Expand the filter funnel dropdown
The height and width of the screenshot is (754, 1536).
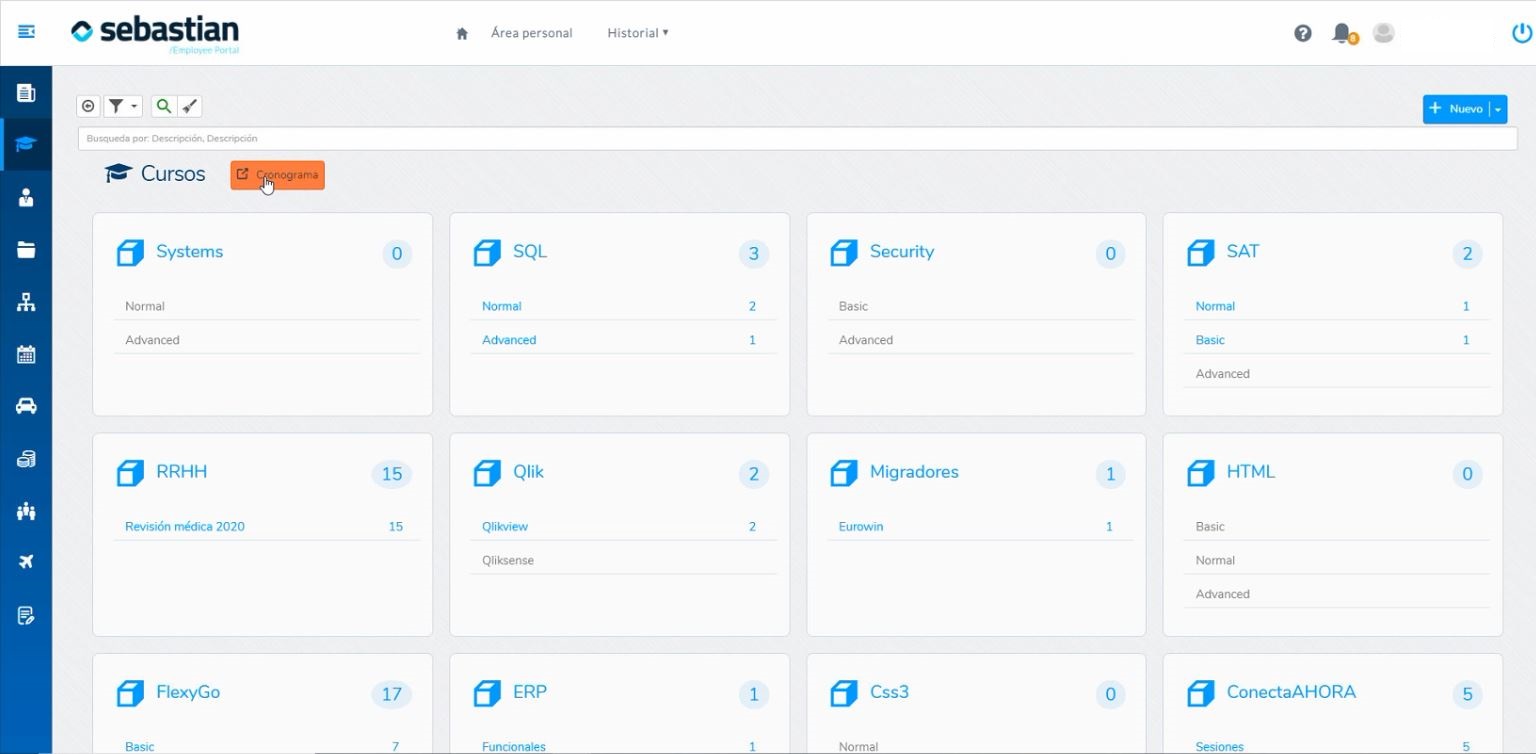[x=123, y=106]
